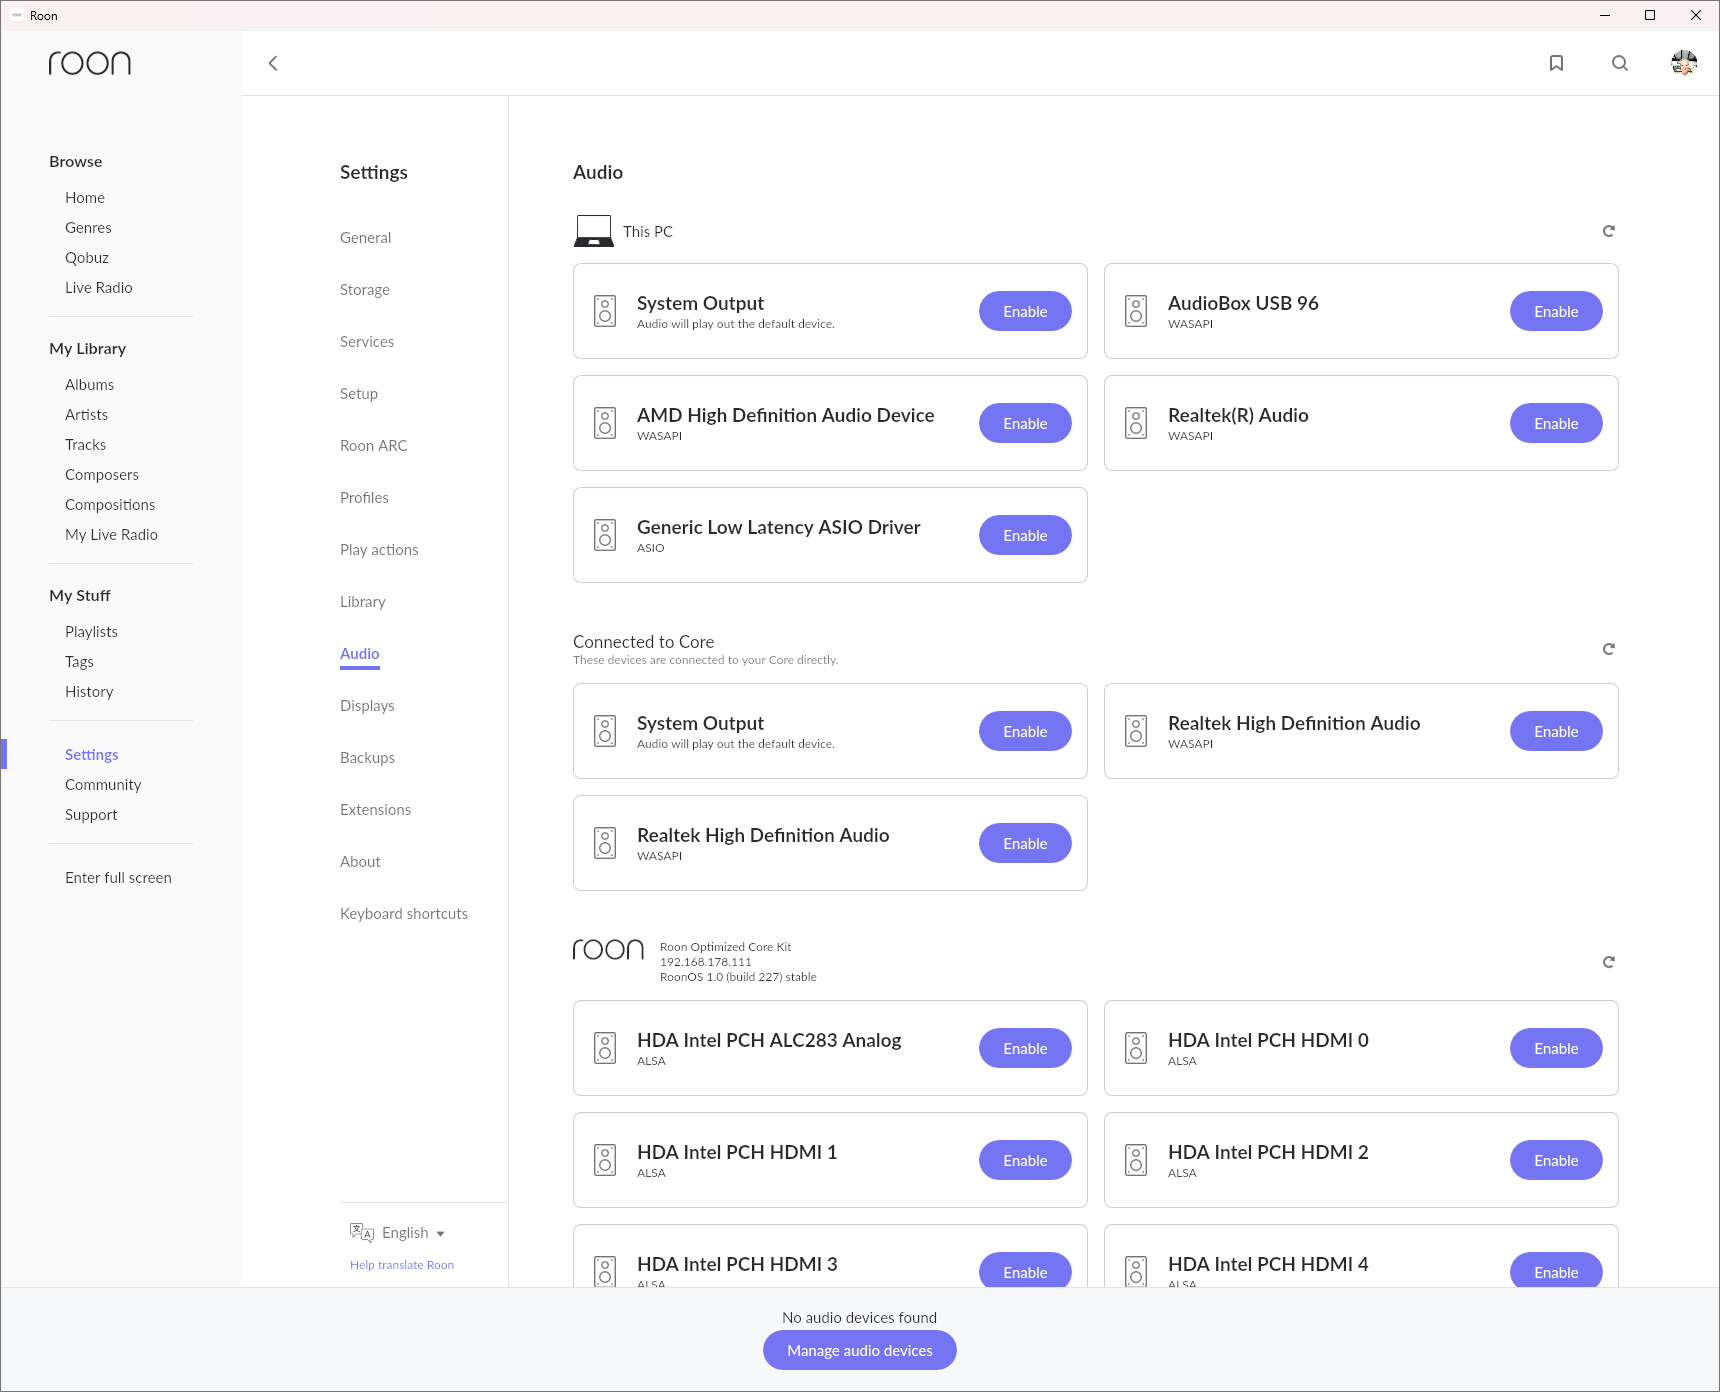The width and height of the screenshot is (1720, 1392).
Task: Open Artists in My Library
Action: click(x=87, y=414)
